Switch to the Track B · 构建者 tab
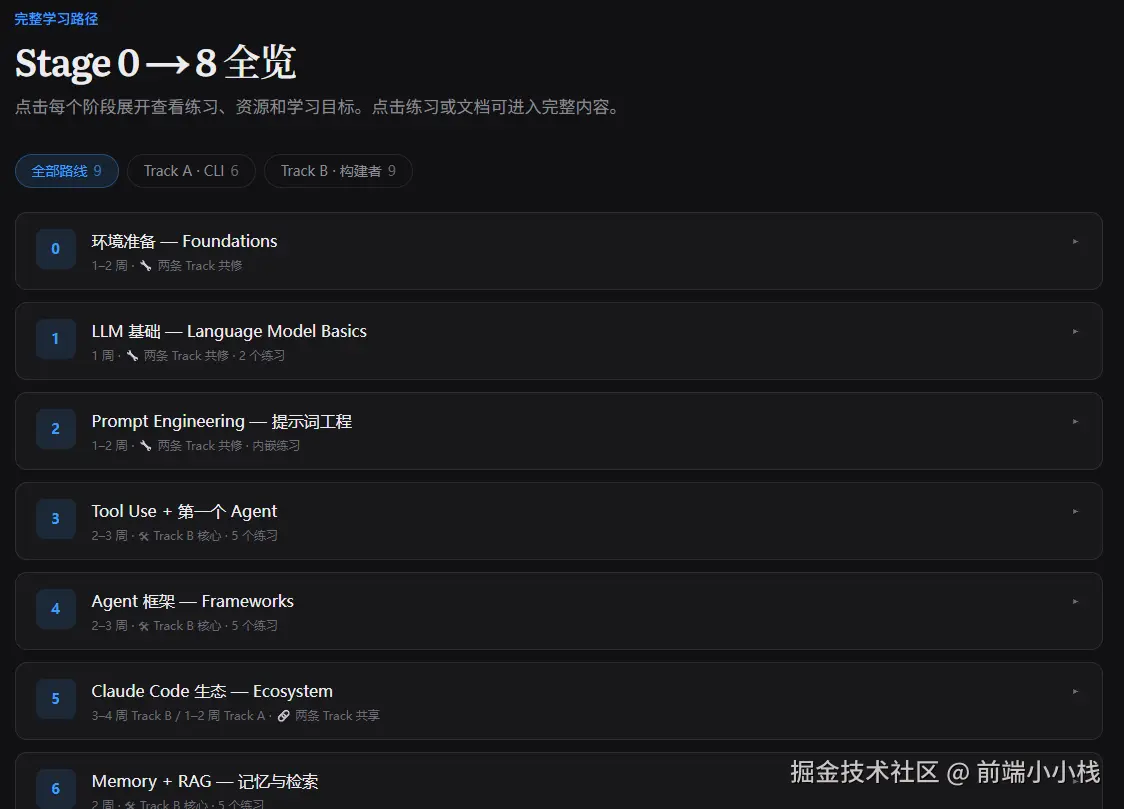Viewport: 1124px width, 809px height. (x=338, y=171)
